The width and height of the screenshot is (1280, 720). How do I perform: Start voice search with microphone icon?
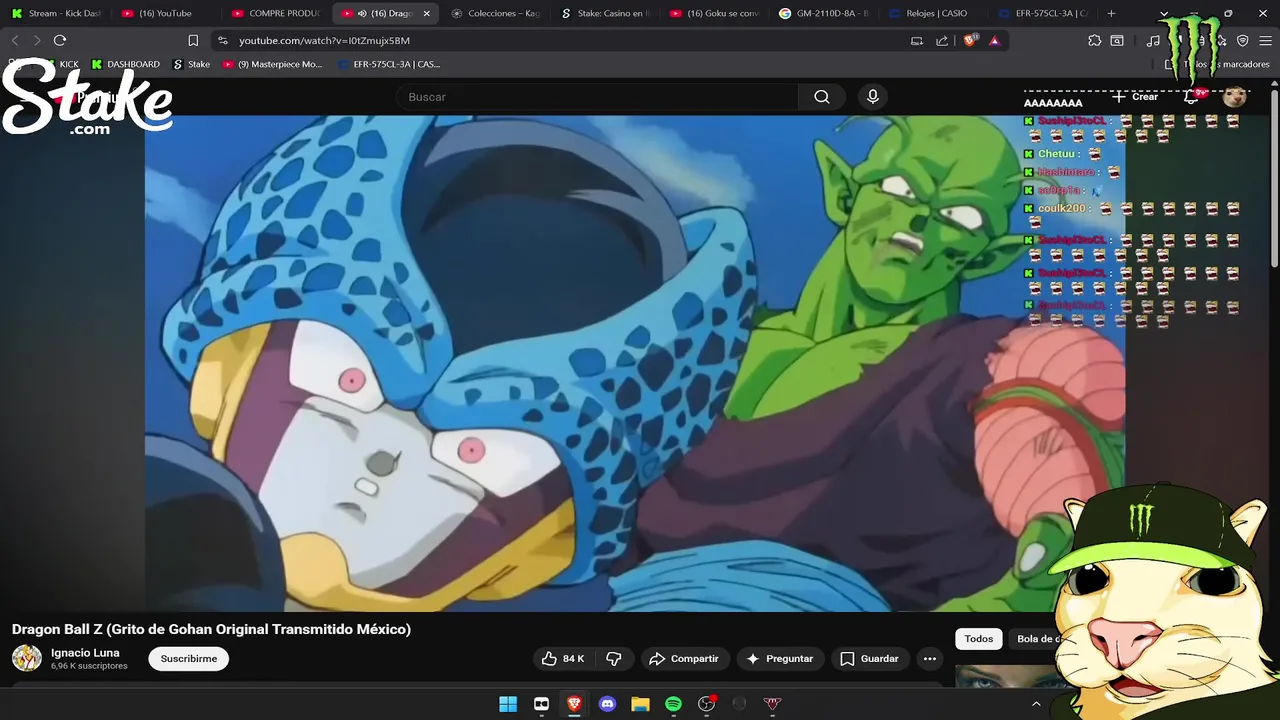coord(873,97)
